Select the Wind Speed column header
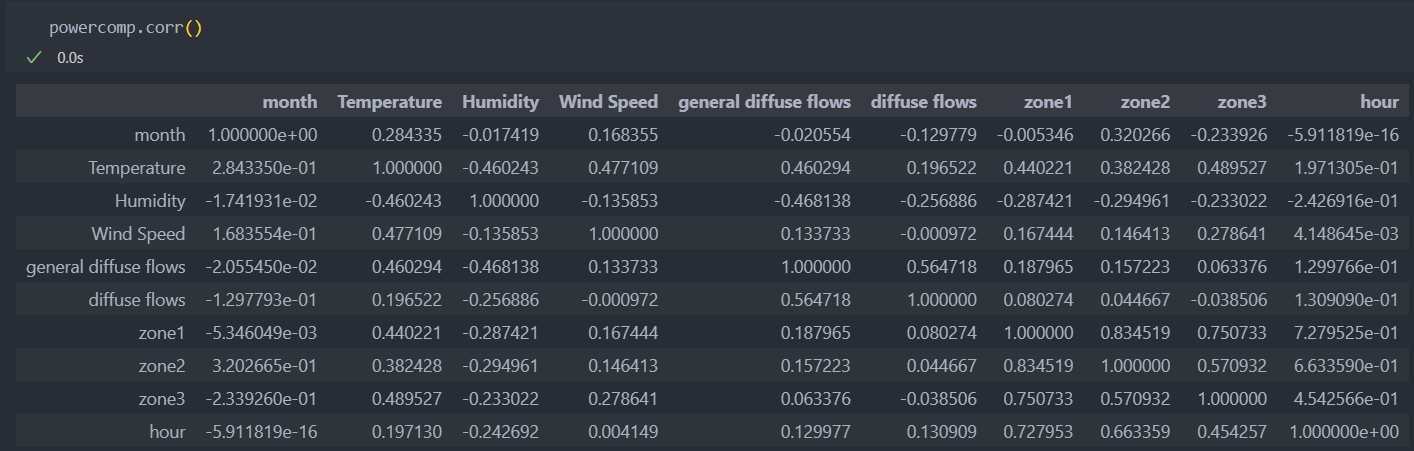 [x=609, y=102]
